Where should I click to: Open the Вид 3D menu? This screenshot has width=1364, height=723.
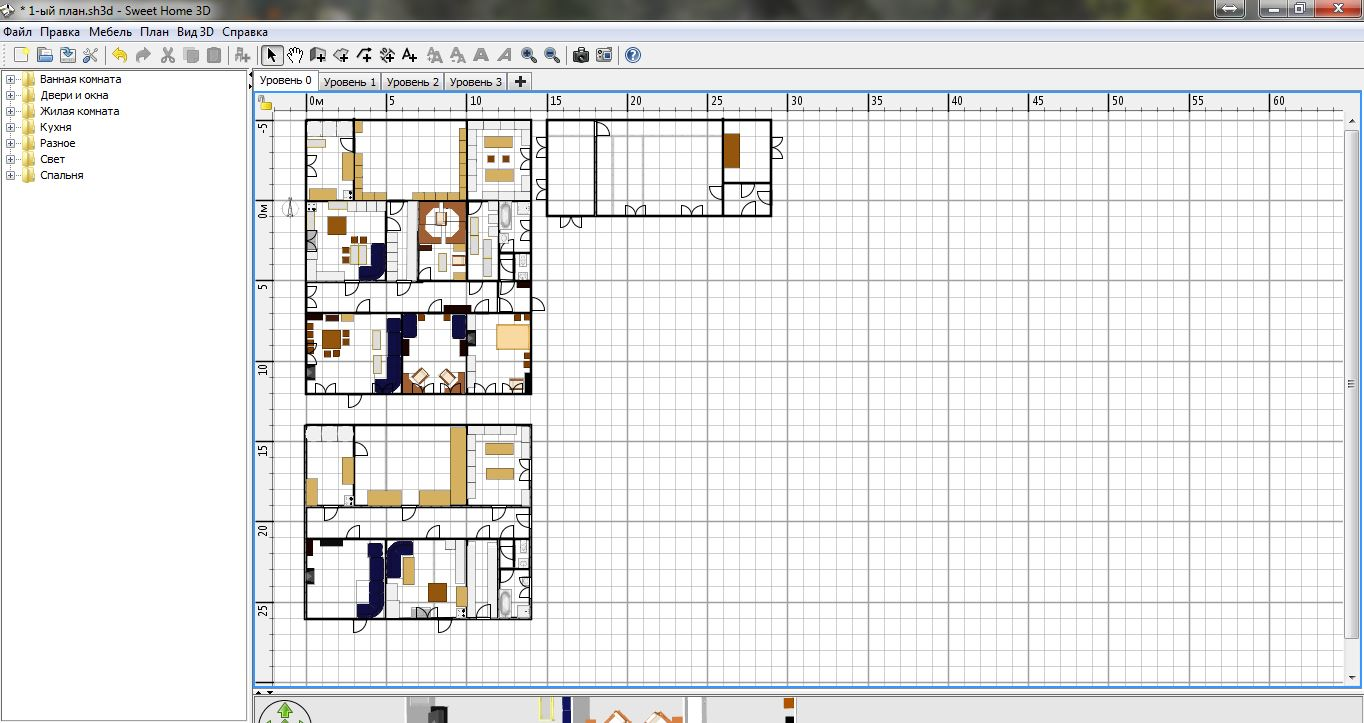click(196, 32)
